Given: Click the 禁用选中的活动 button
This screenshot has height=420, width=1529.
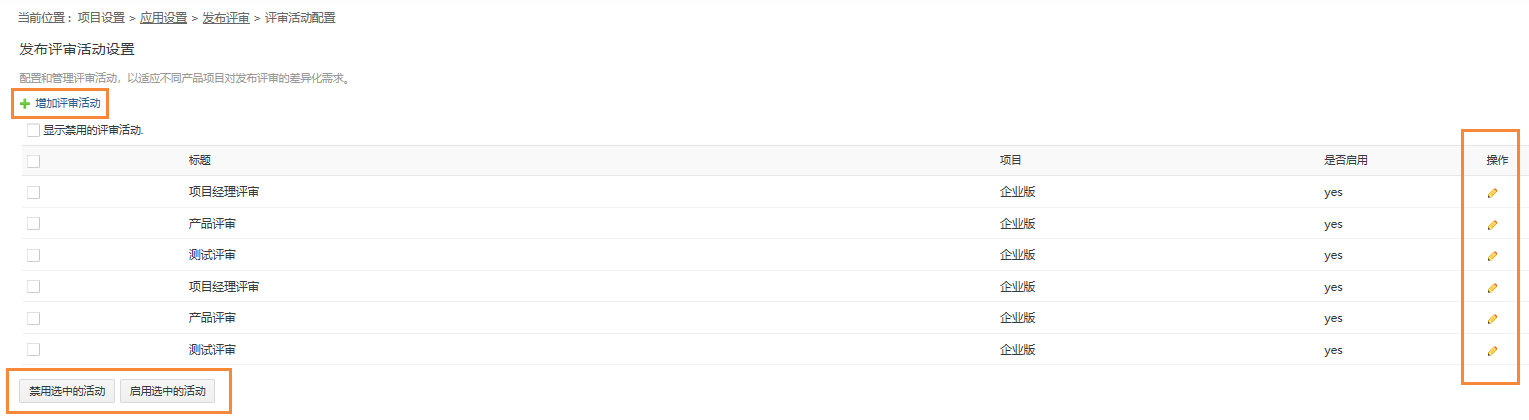Looking at the screenshot, I should coord(67,391).
